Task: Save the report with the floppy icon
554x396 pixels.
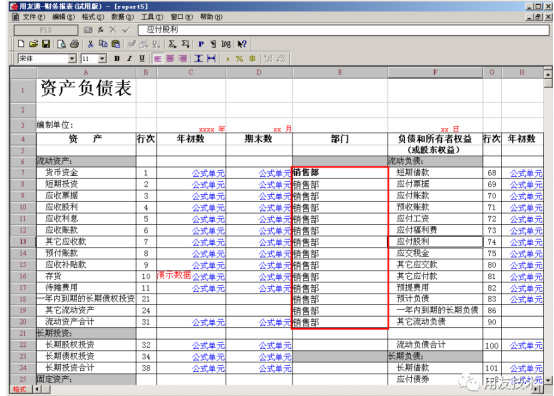Action: tap(46, 44)
